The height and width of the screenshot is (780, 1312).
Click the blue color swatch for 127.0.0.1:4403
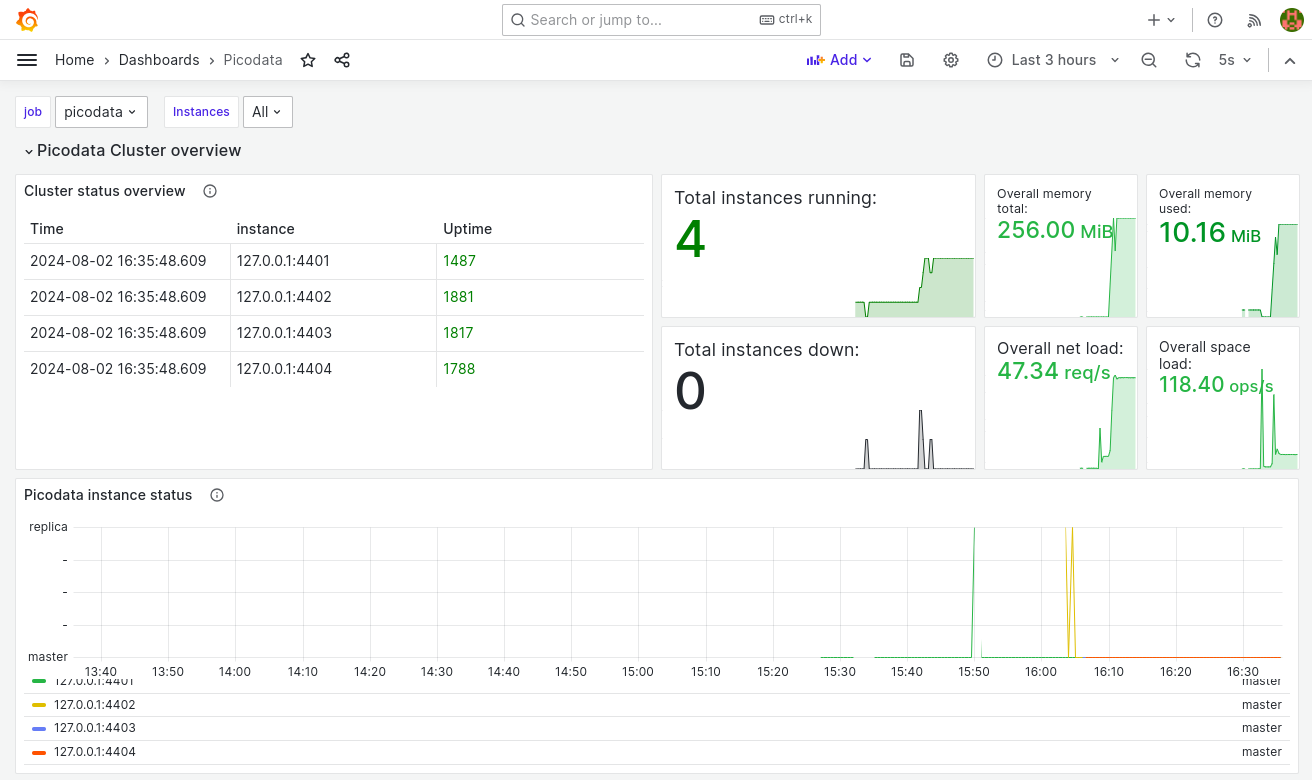point(39,728)
